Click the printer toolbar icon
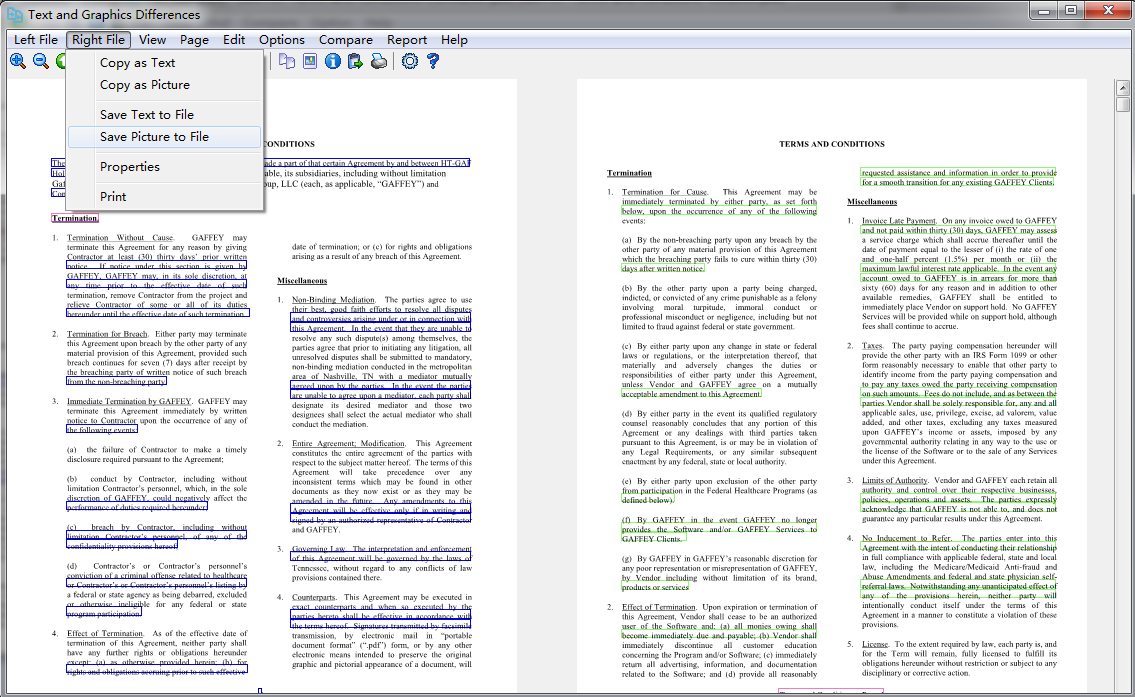1135x697 pixels. (x=379, y=62)
